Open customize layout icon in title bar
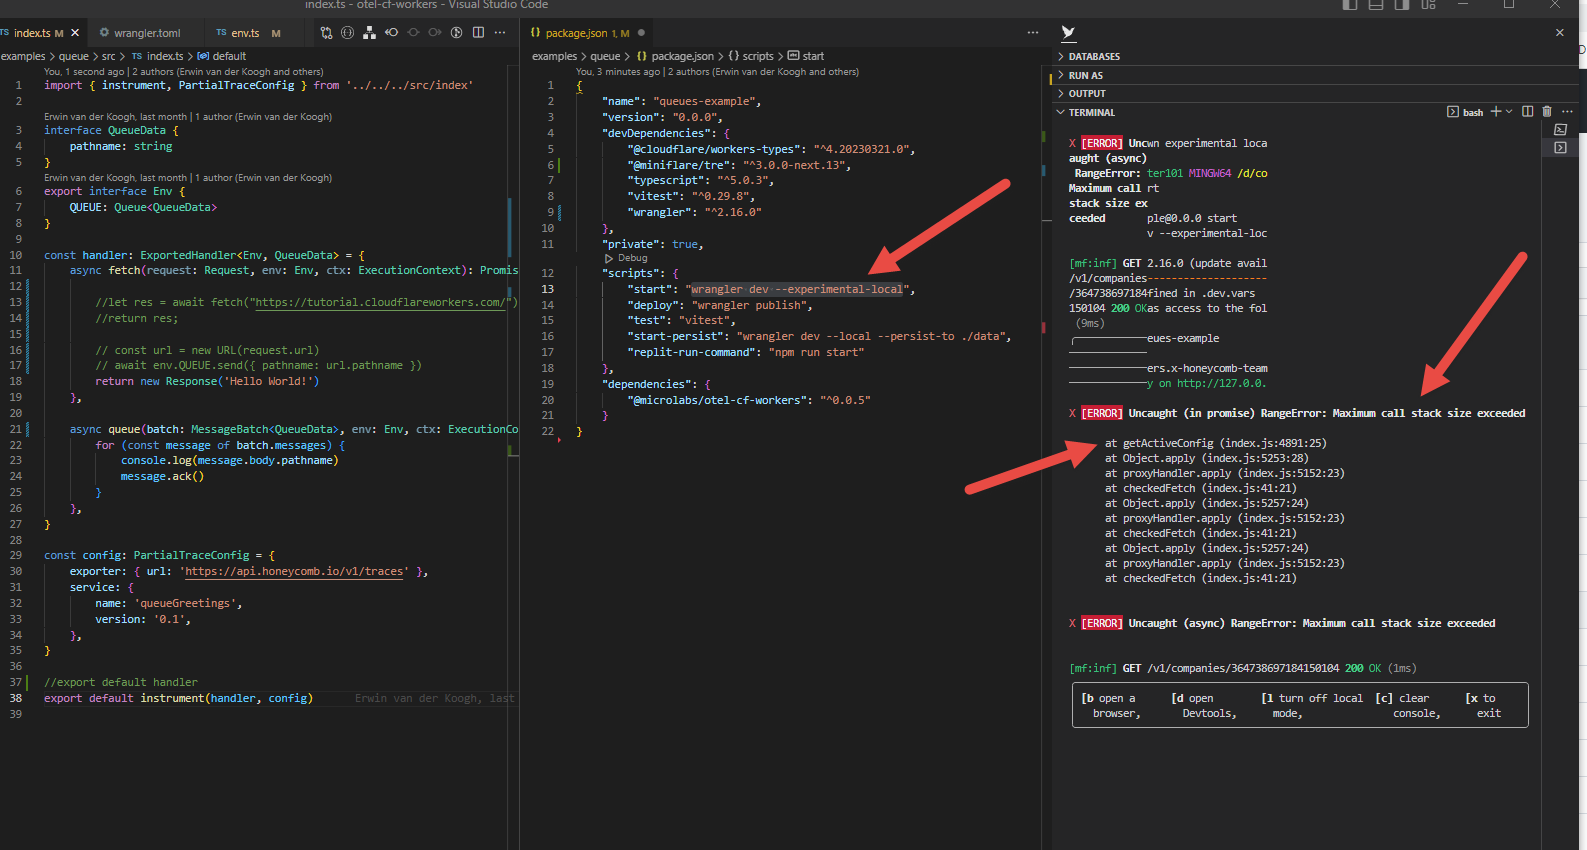 point(1428,5)
